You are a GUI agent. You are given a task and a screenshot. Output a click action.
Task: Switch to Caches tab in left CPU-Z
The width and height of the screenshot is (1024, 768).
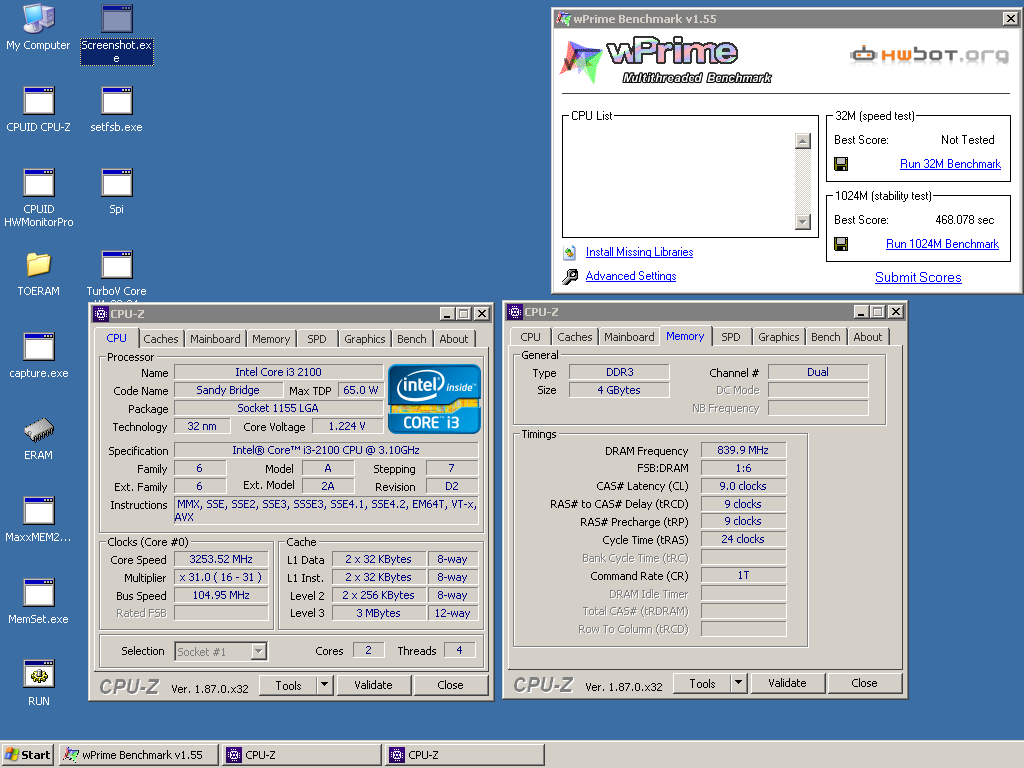(x=161, y=339)
